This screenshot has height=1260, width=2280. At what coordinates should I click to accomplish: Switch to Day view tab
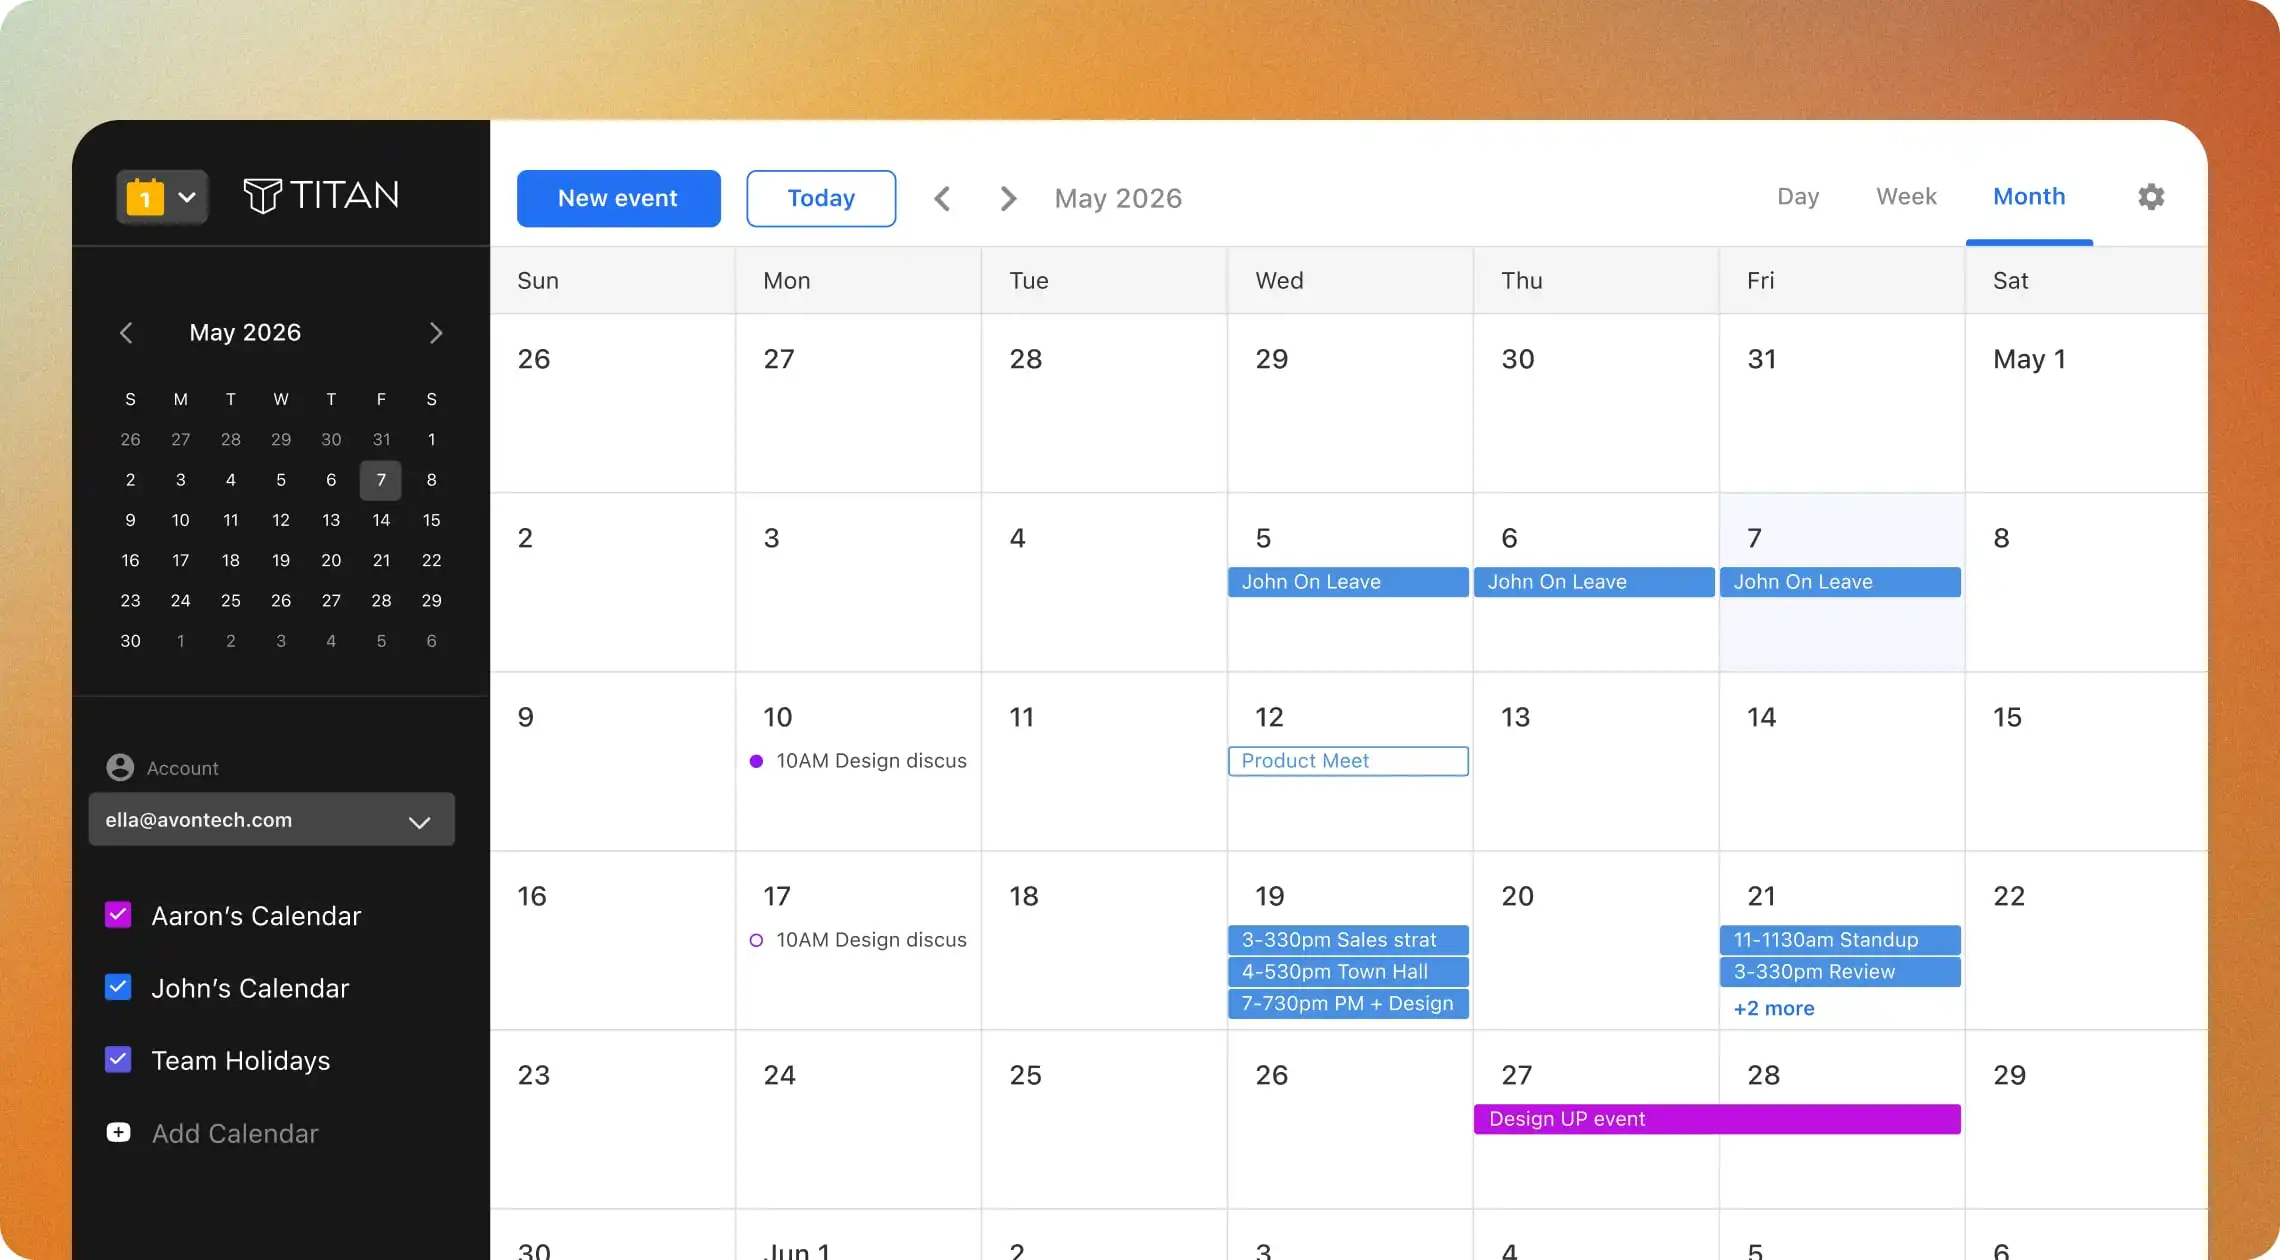point(1797,197)
